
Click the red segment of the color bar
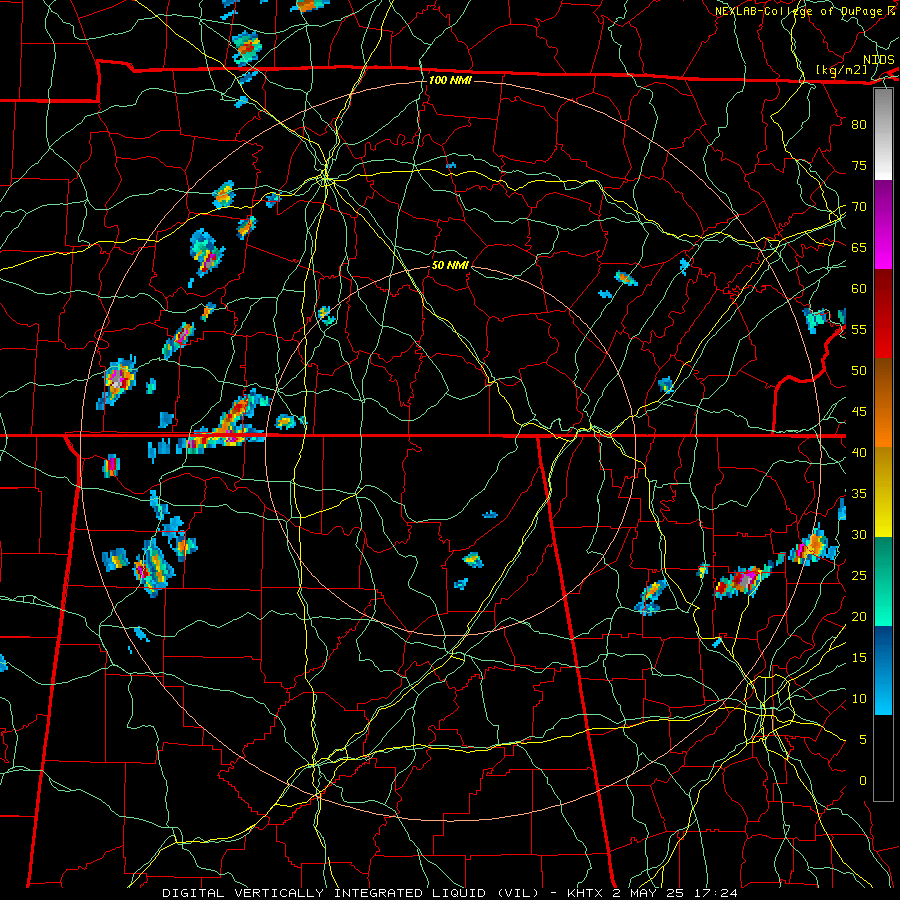[883, 314]
